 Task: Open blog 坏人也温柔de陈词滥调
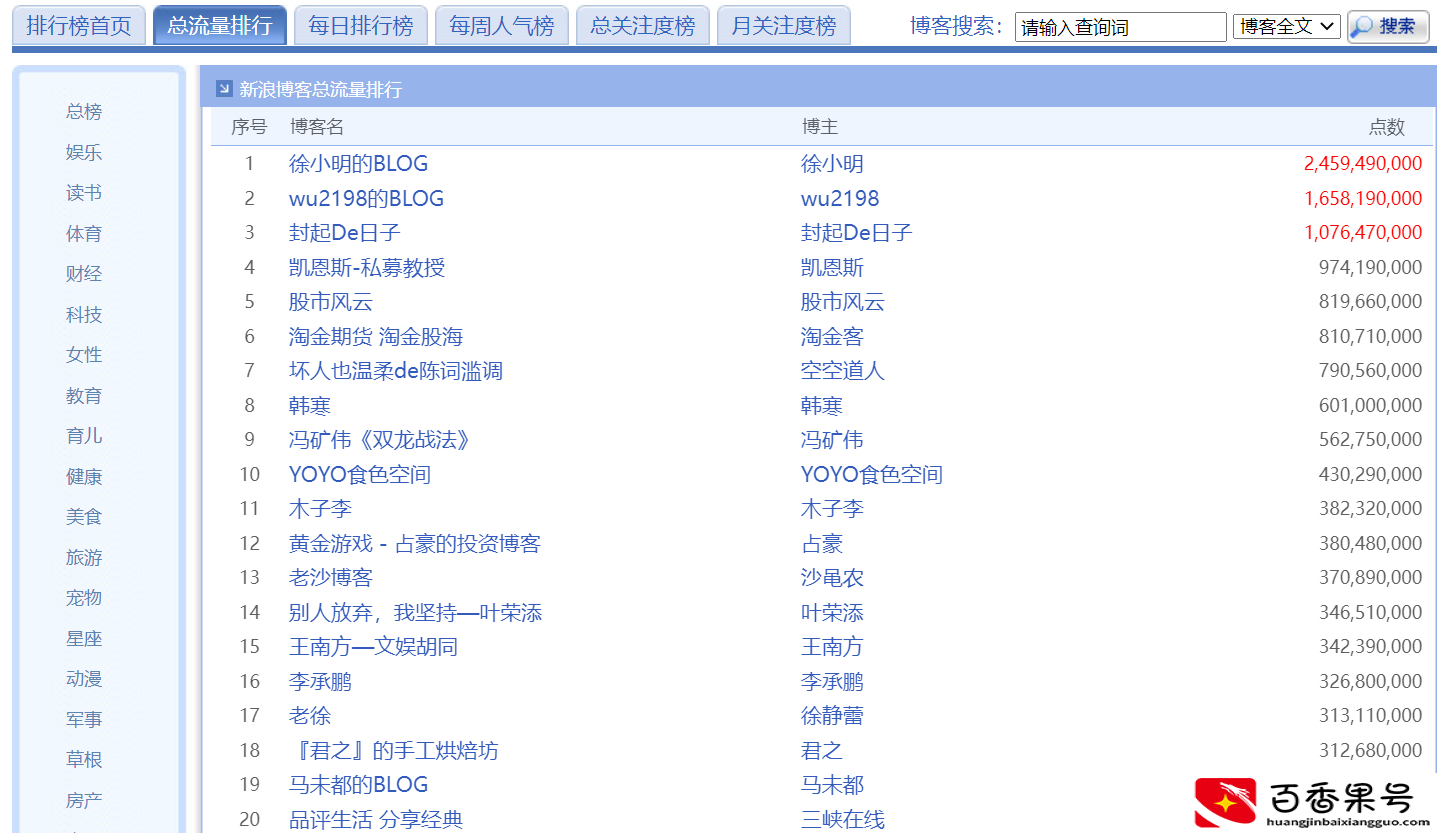coord(396,371)
